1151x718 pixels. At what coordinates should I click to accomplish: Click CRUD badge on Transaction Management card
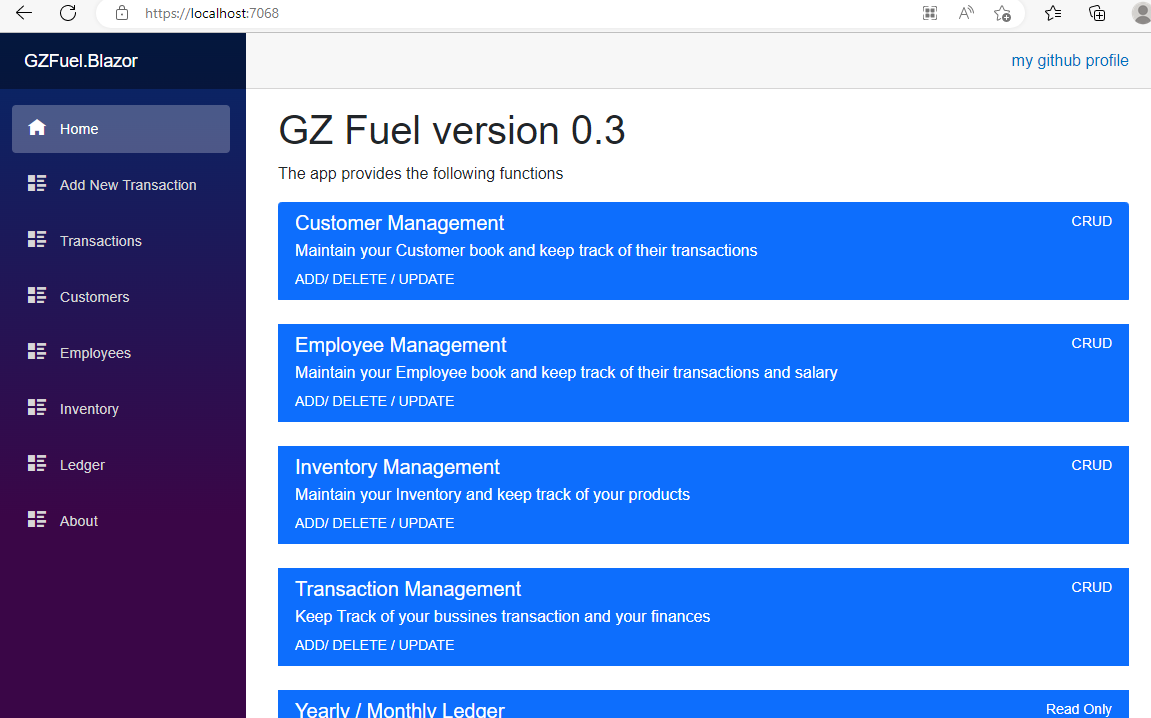coord(1092,587)
